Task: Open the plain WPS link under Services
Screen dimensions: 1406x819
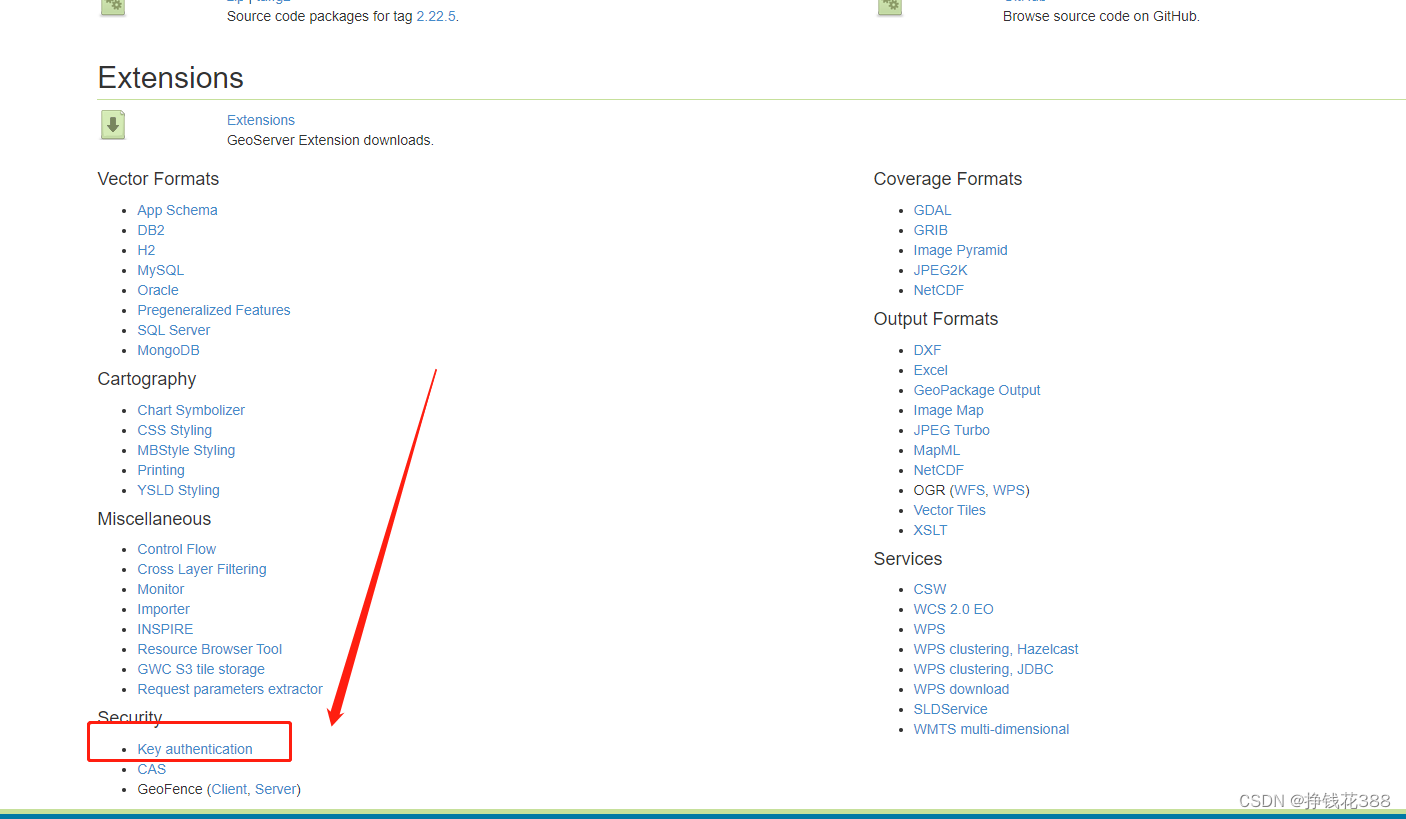Action: coord(929,629)
